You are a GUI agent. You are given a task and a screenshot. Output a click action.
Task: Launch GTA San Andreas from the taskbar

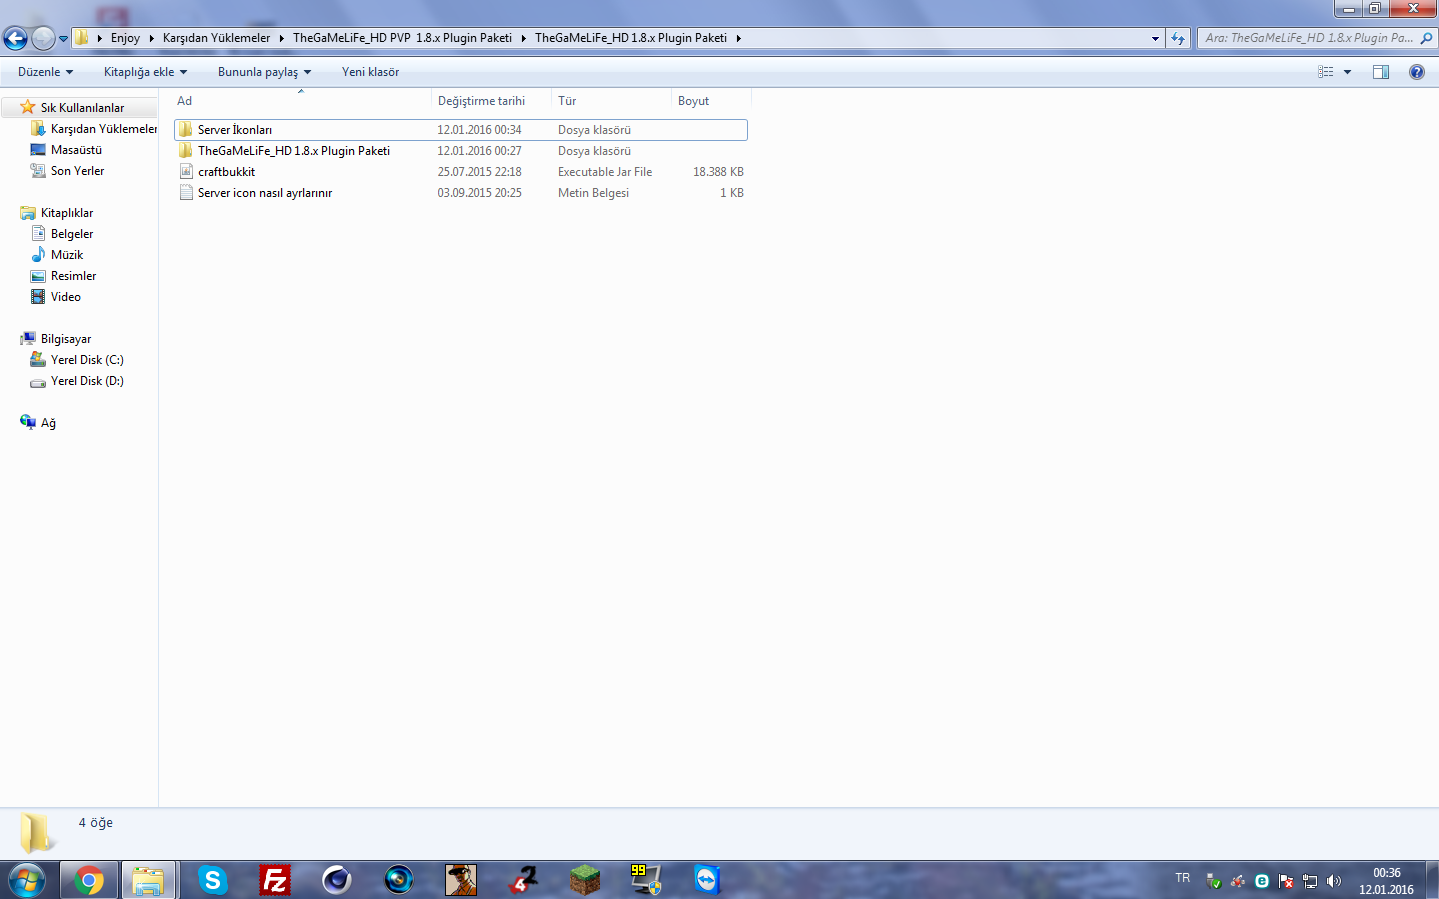[x=460, y=880]
